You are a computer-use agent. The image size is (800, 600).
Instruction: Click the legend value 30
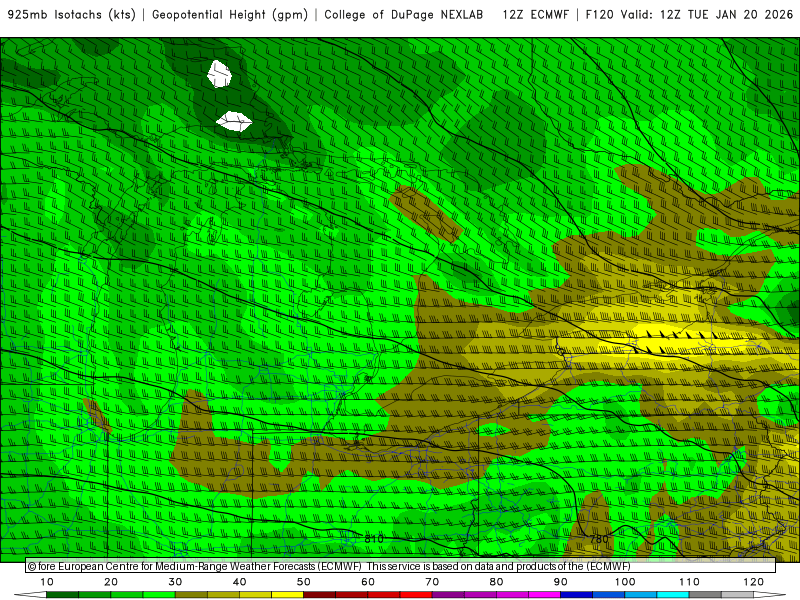pos(175,582)
